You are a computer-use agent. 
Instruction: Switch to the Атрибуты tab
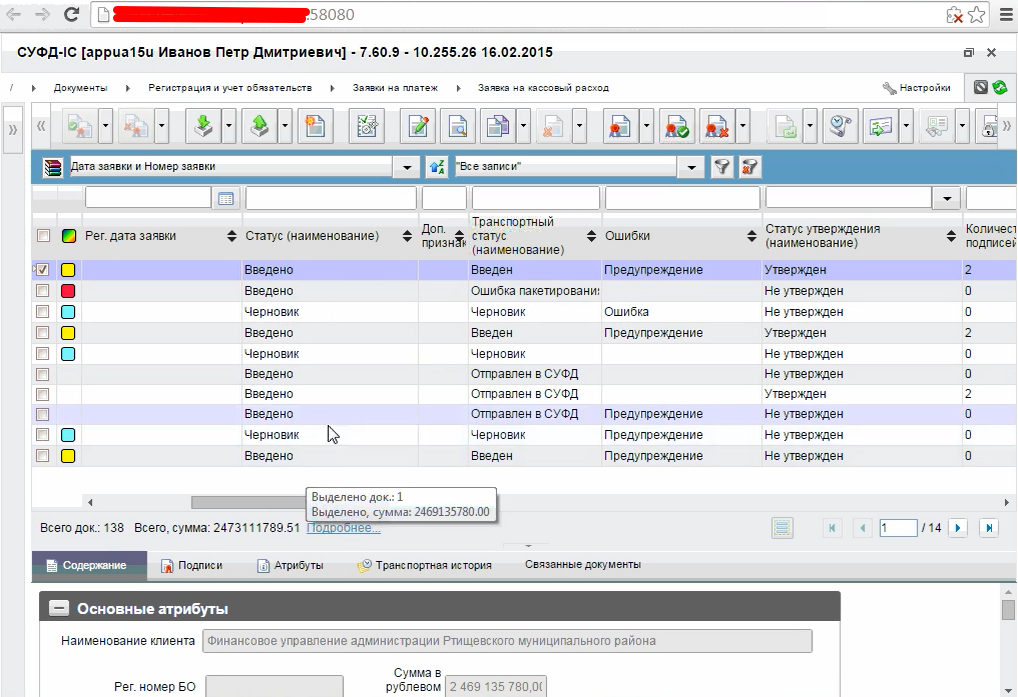(290, 565)
